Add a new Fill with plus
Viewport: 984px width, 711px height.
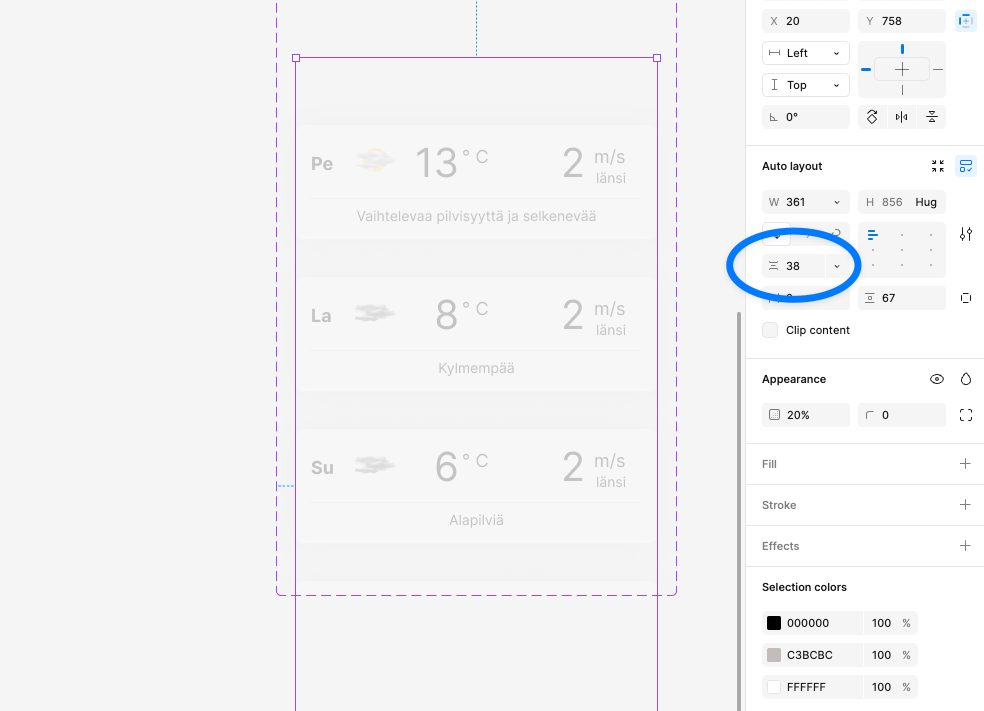click(965, 464)
